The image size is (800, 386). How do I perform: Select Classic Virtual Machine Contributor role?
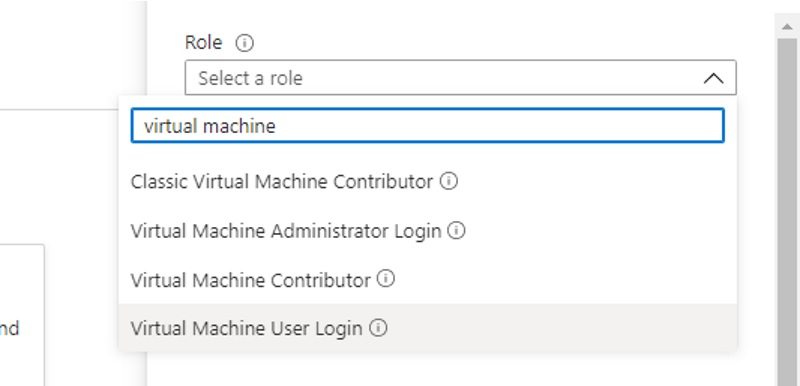point(428,182)
